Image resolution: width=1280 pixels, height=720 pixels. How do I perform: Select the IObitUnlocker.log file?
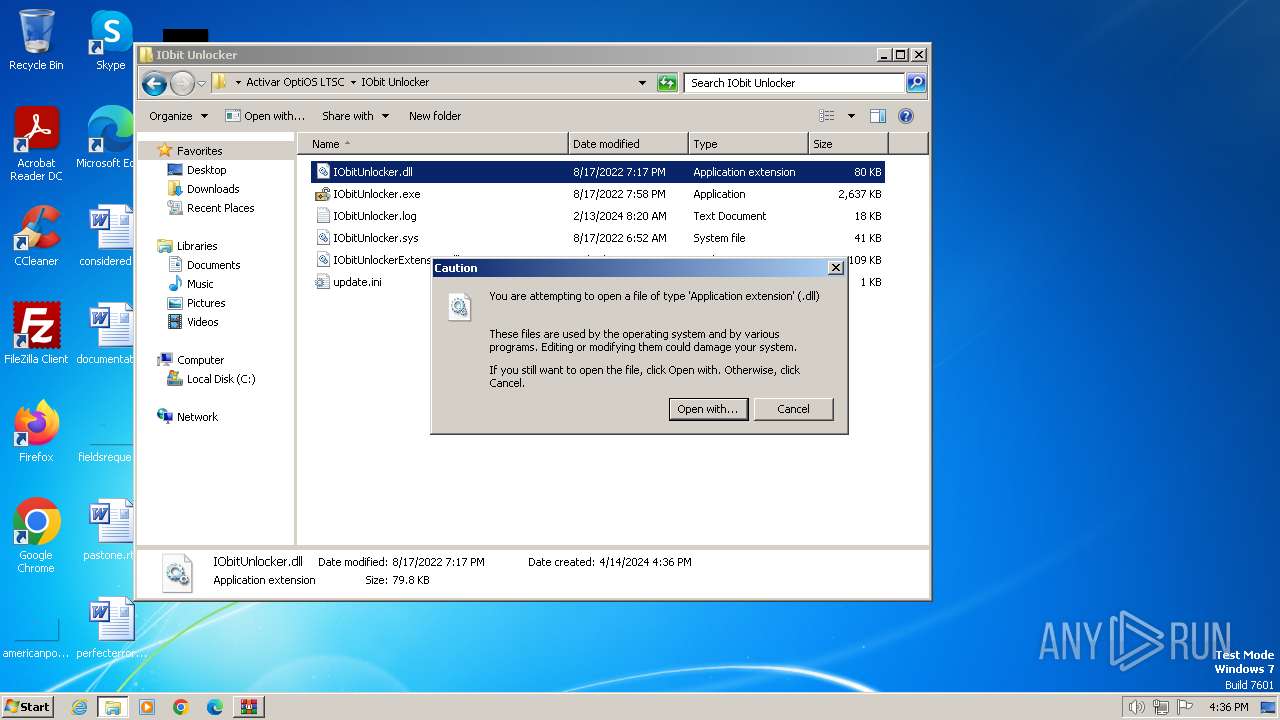pyautogui.click(x=598, y=216)
